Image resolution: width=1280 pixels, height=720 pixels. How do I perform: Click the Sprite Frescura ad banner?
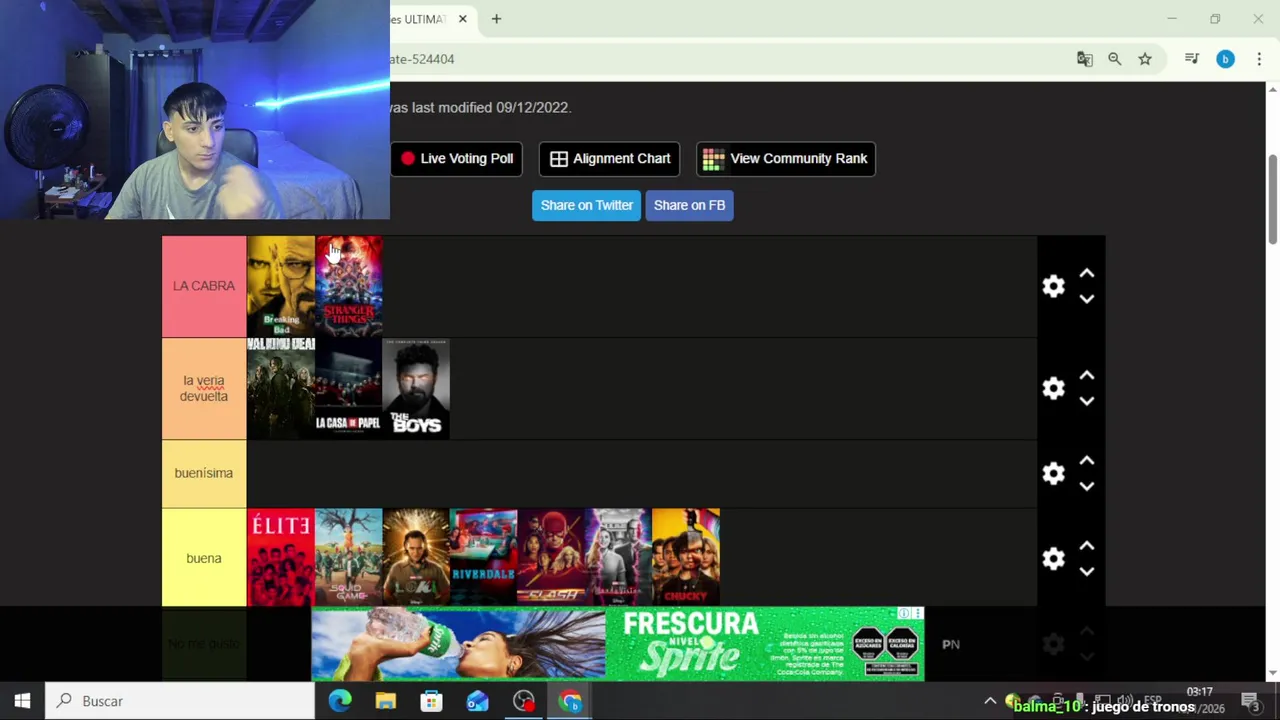tap(618, 644)
